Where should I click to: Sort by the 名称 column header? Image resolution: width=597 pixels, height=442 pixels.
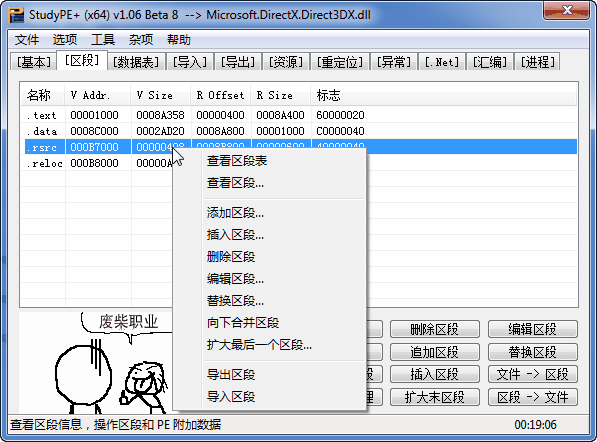[43, 95]
